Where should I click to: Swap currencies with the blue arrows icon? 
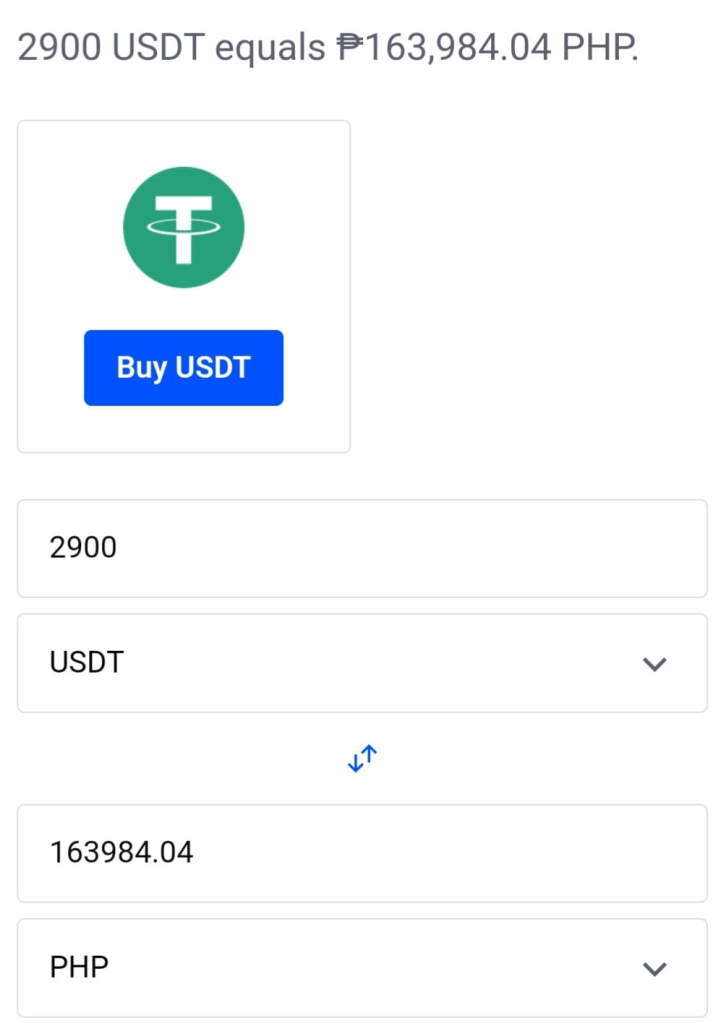coord(362,758)
